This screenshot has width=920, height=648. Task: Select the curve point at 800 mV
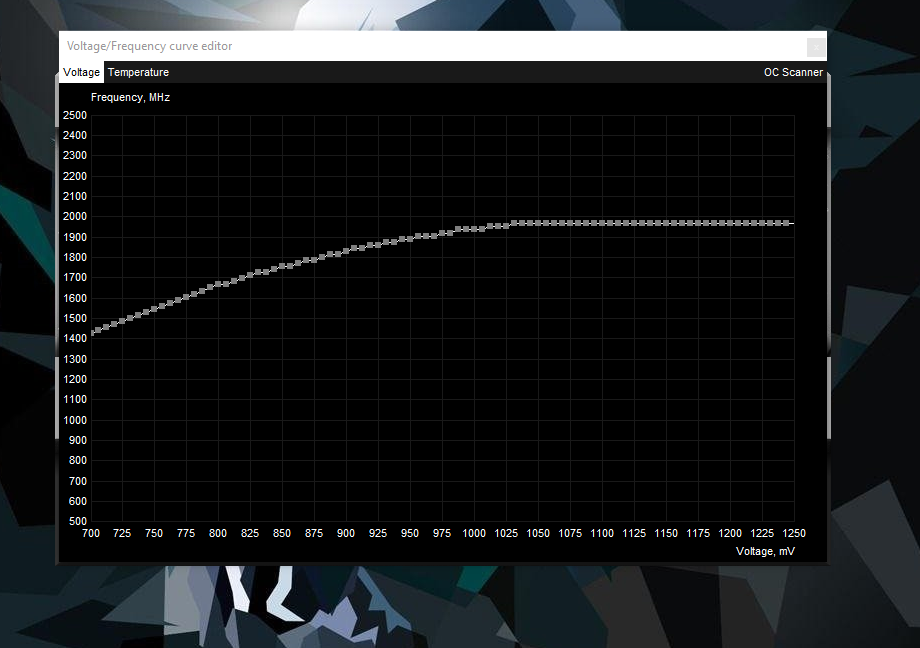point(218,284)
